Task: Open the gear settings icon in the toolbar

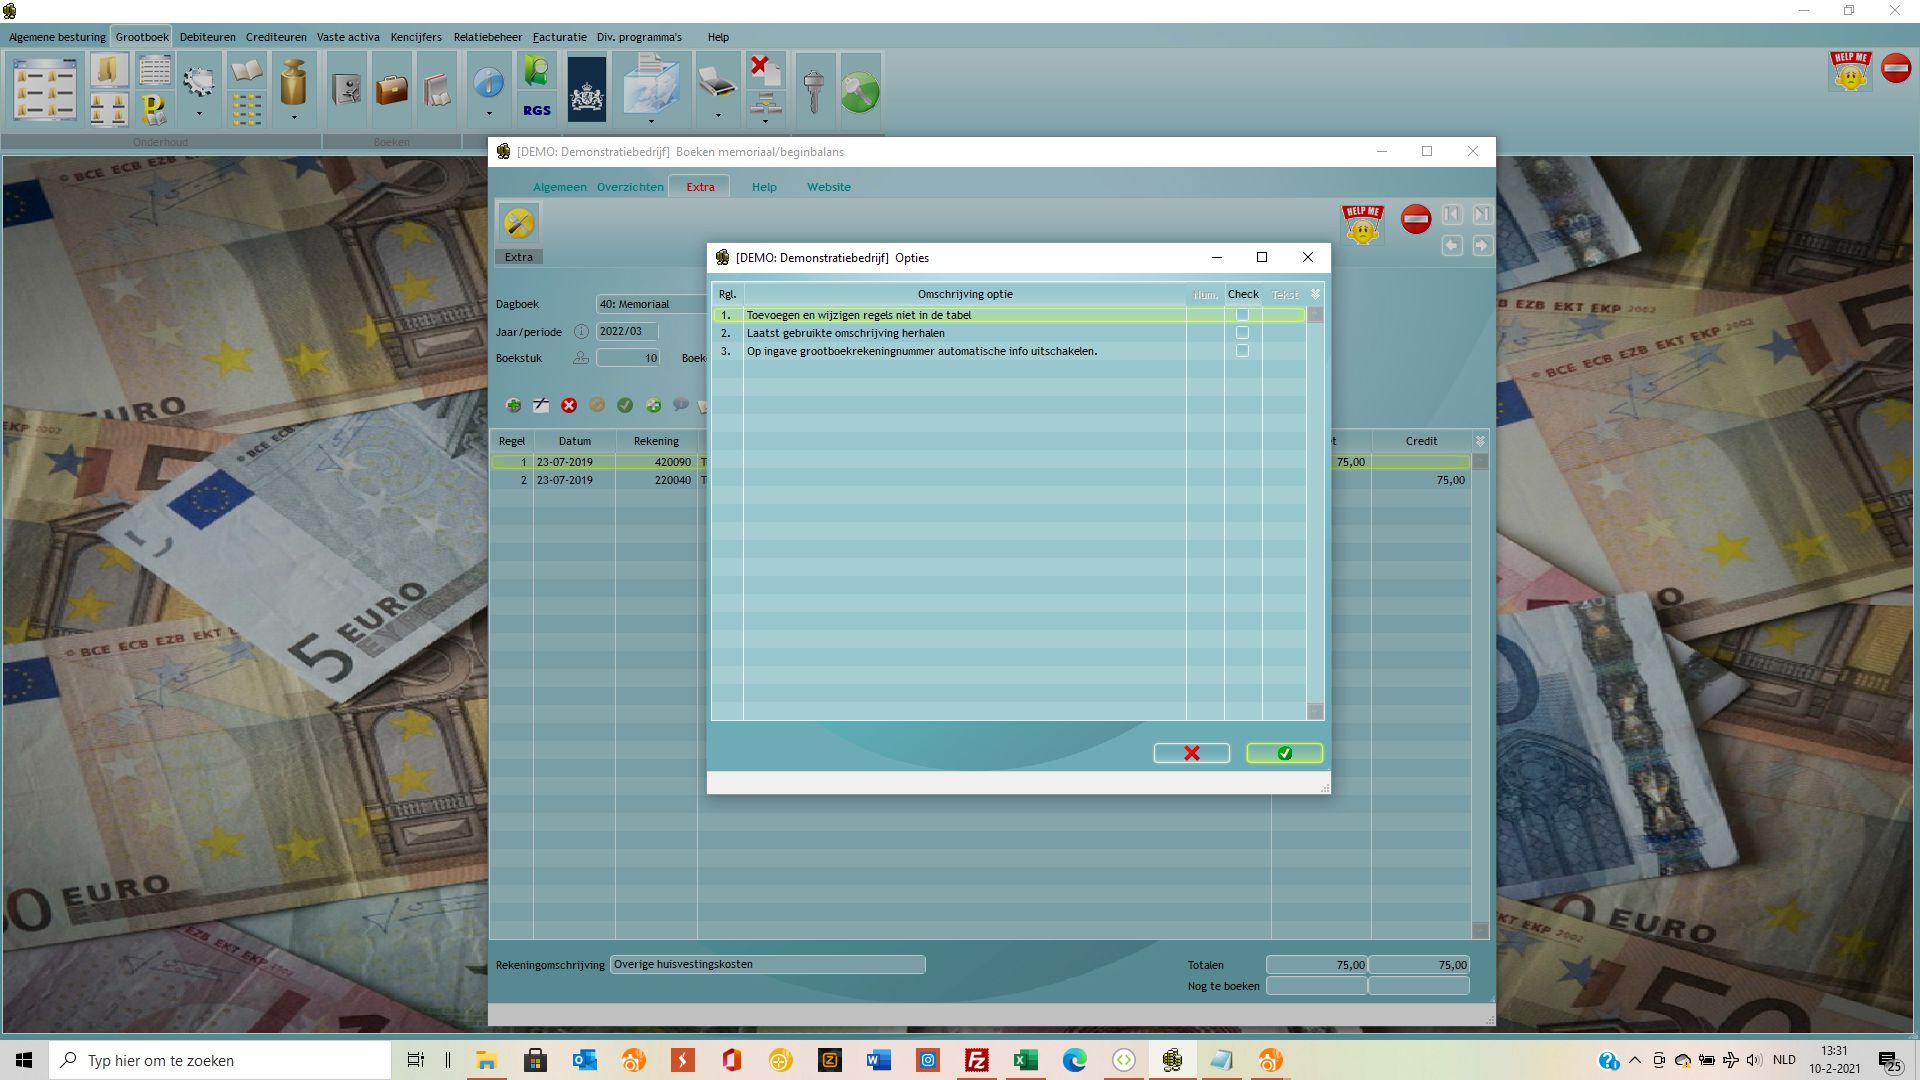Action: [x=198, y=80]
